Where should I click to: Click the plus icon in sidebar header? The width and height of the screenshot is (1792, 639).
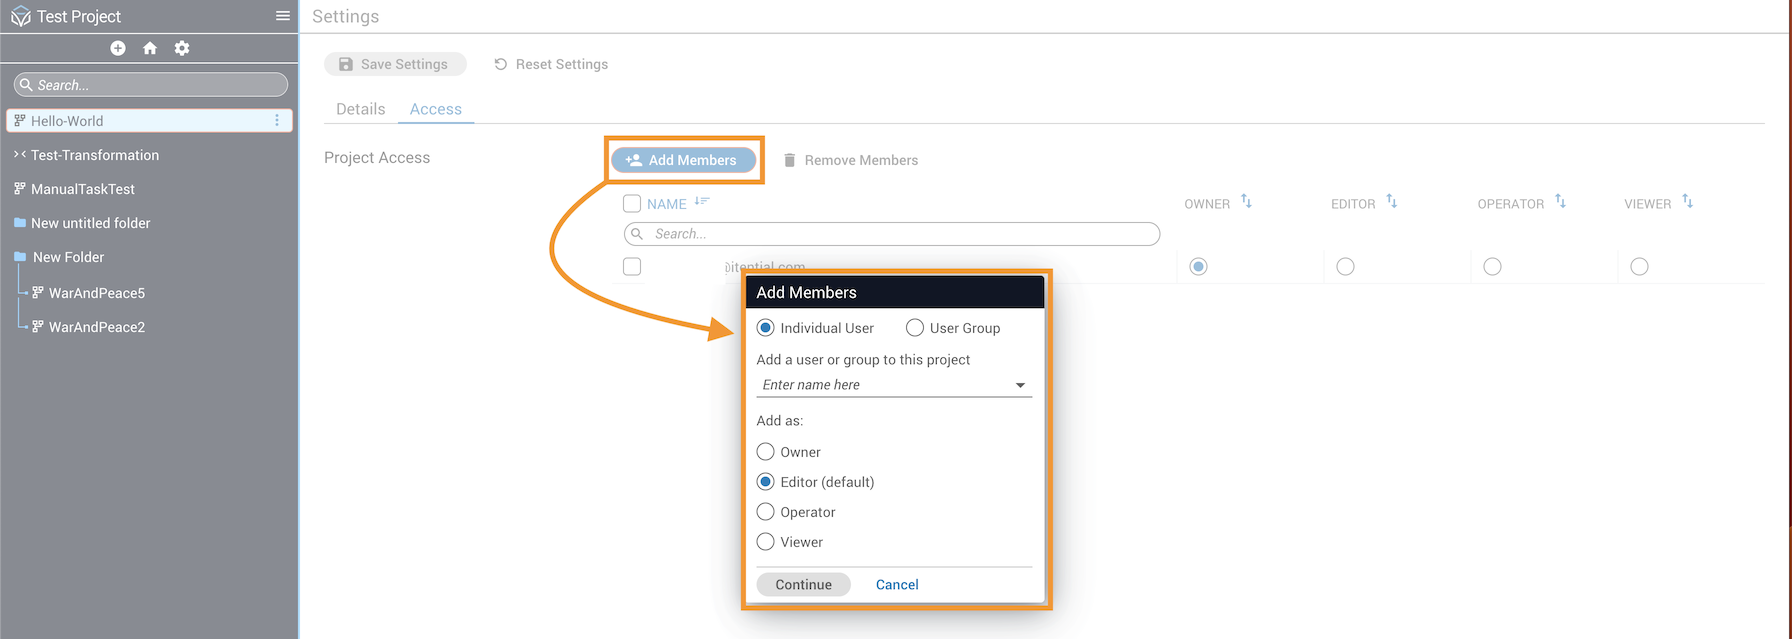point(118,48)
